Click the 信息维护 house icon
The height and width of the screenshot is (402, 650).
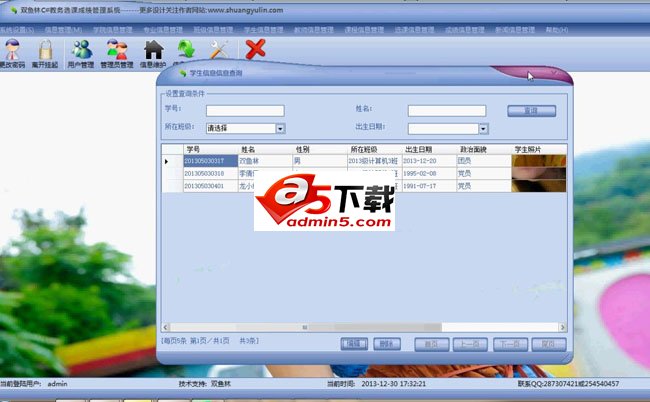153,53
